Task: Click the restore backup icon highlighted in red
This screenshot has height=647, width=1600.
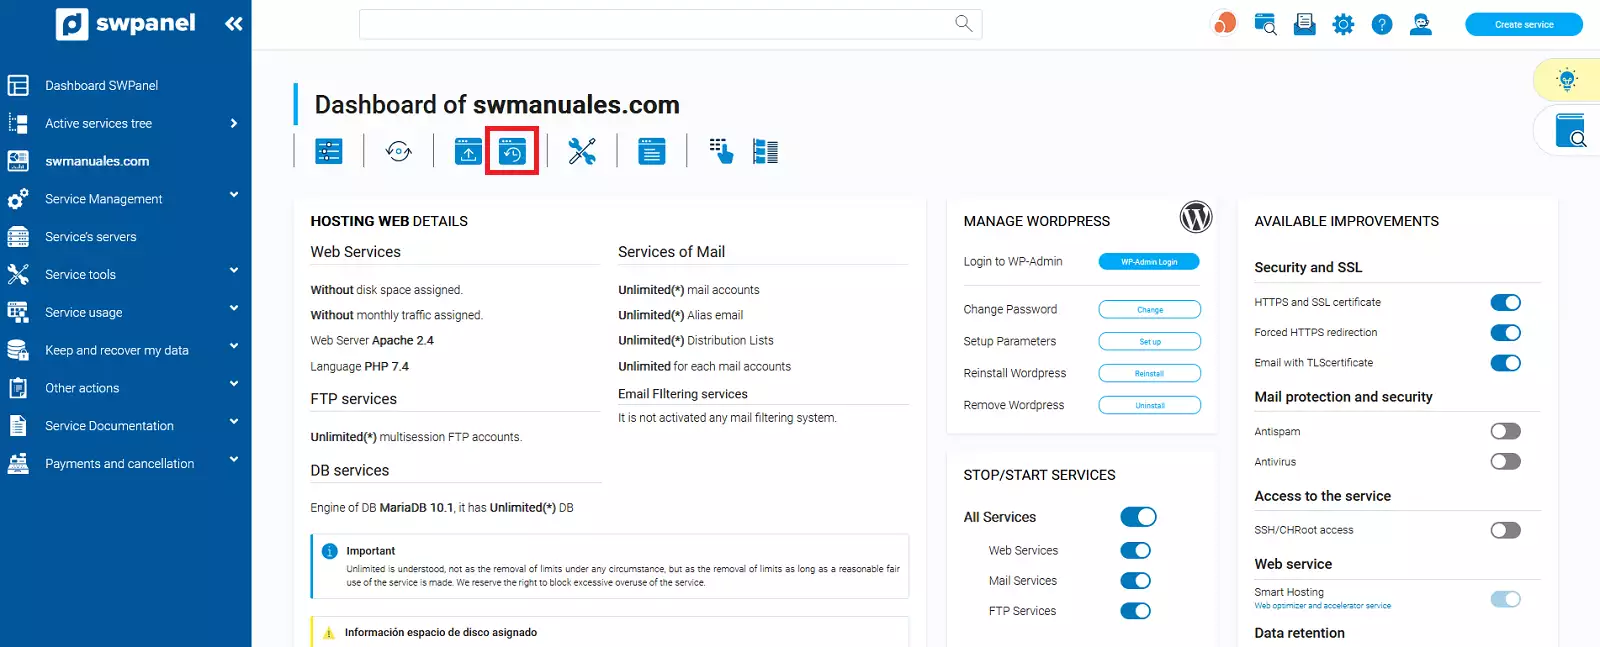Action: 512,152
